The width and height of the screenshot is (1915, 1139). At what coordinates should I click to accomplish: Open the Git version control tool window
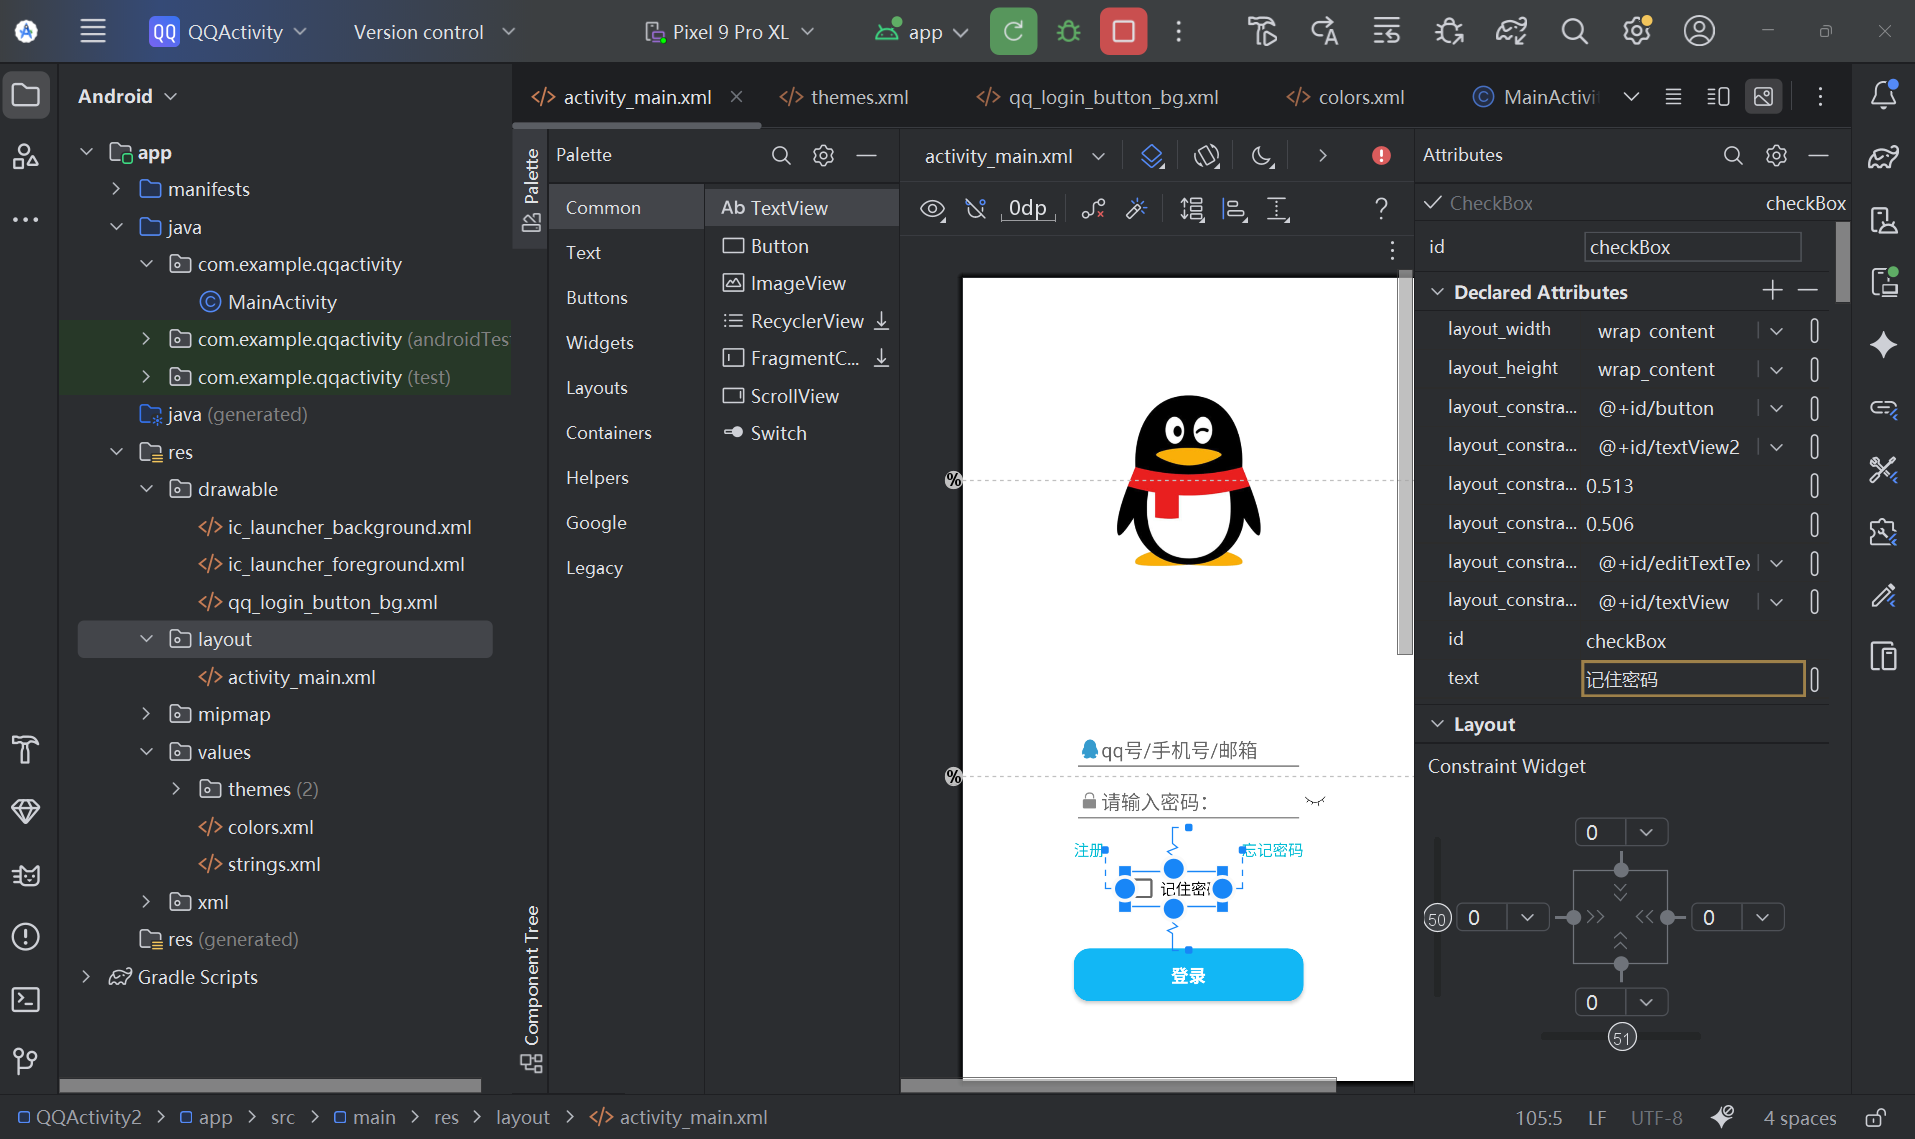pyautogui.click(x=26, y=1060)
